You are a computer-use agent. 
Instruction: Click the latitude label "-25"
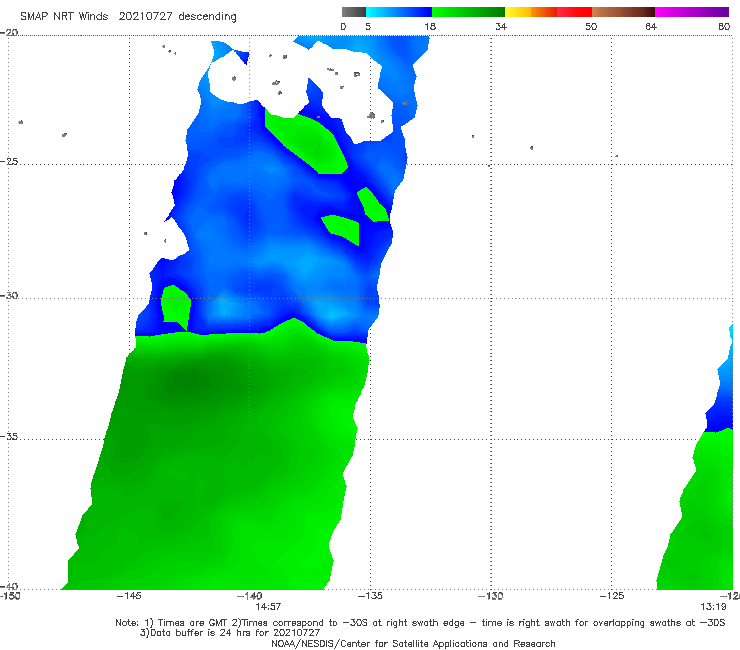pos(9,161)
